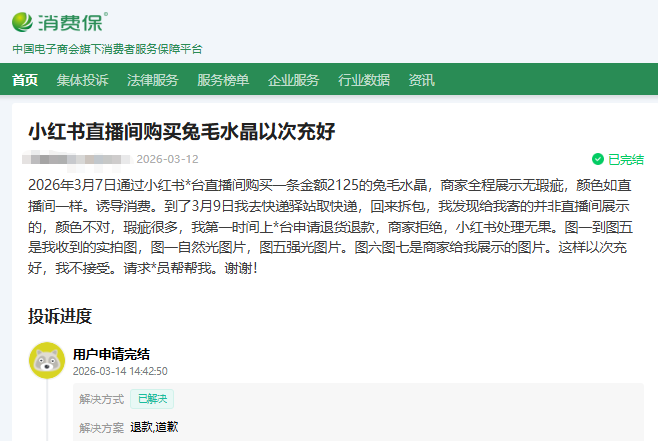The width and height of the screenshot is (658, 441).
Task: Click the 用户申请完结 progress entry title
Action: pos(111,353)
